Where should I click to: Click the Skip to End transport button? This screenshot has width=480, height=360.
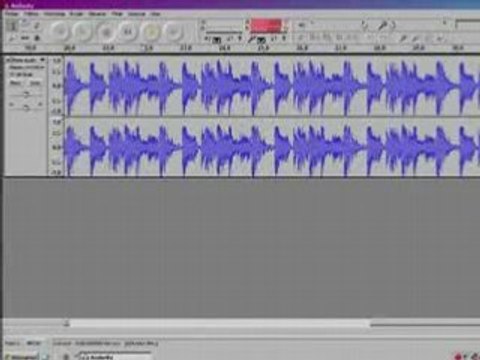pyautogui.click(x=173, y=32)
